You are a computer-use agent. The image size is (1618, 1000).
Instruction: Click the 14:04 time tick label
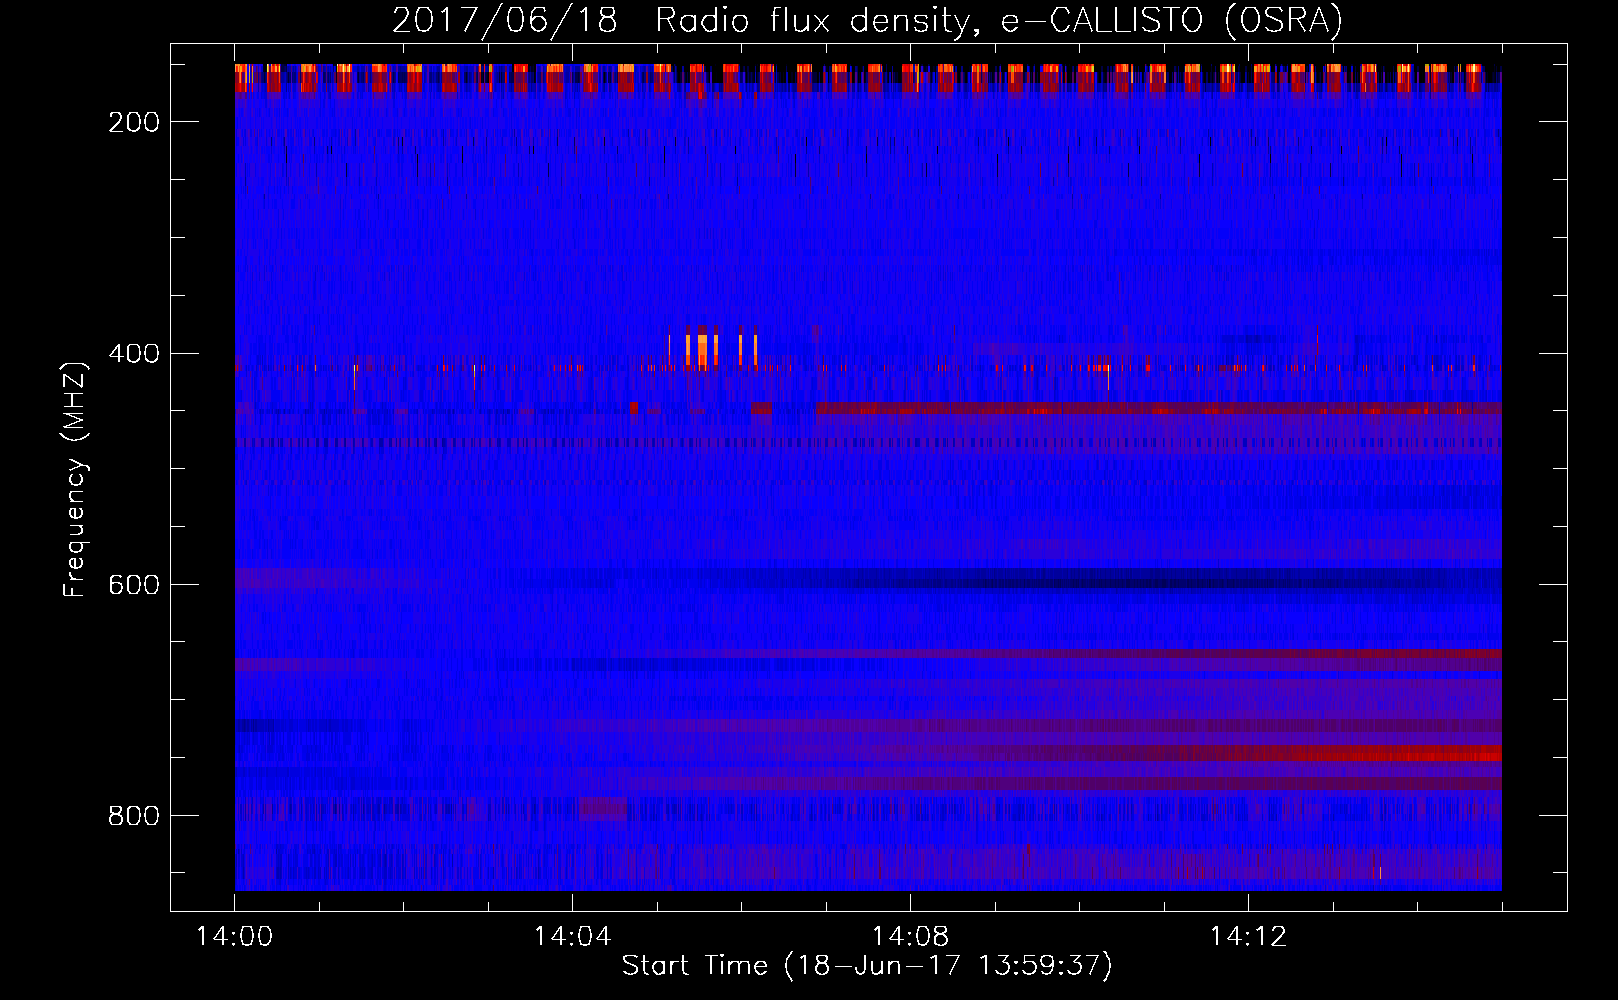coord(572,937)
